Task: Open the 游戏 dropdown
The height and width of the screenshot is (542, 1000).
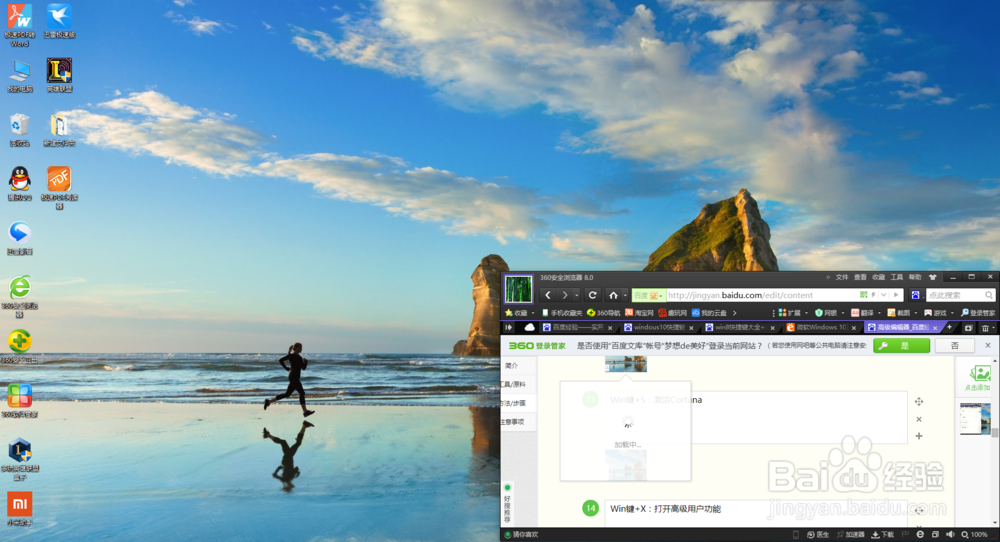Action: point(938,313)
